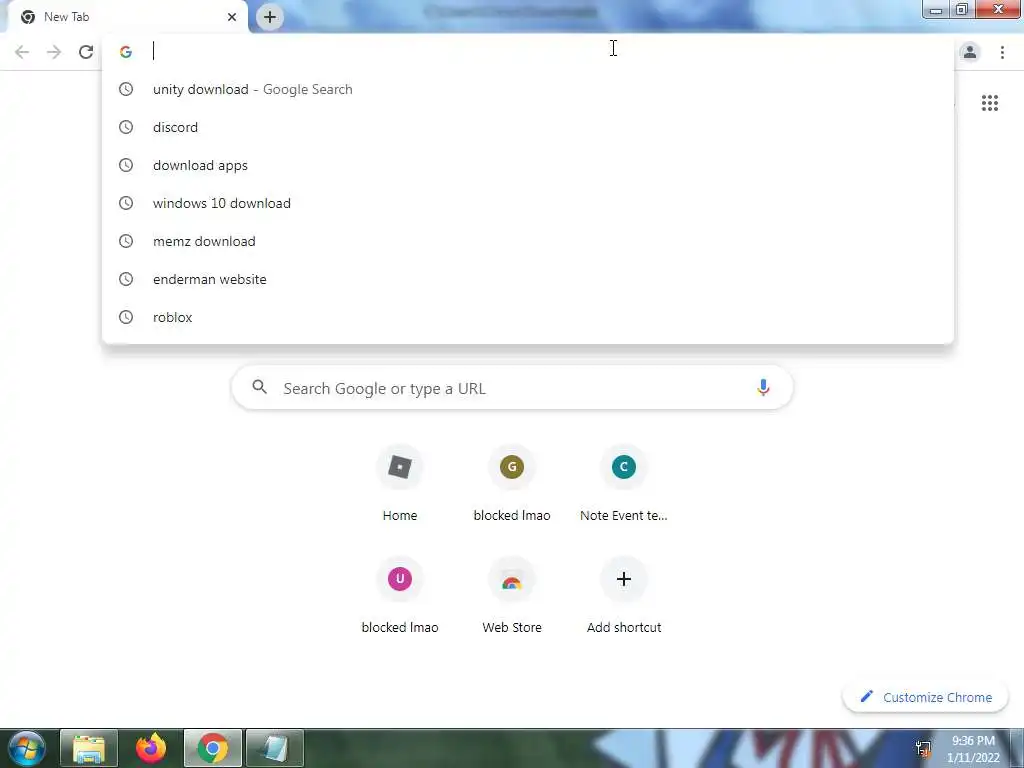Choose the 'discord' suggestion
Screen dimensions: 1024x768
click(528, 127)
